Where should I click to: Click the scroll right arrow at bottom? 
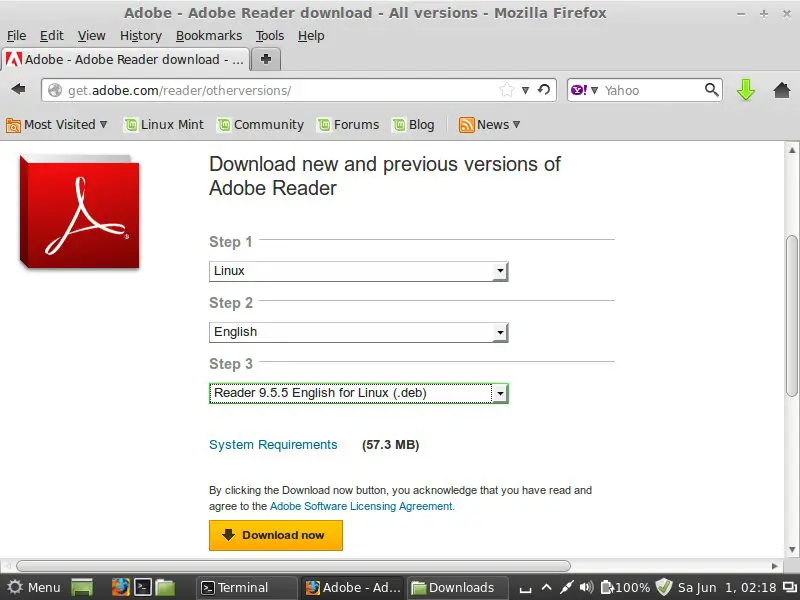tap(774, 566)
